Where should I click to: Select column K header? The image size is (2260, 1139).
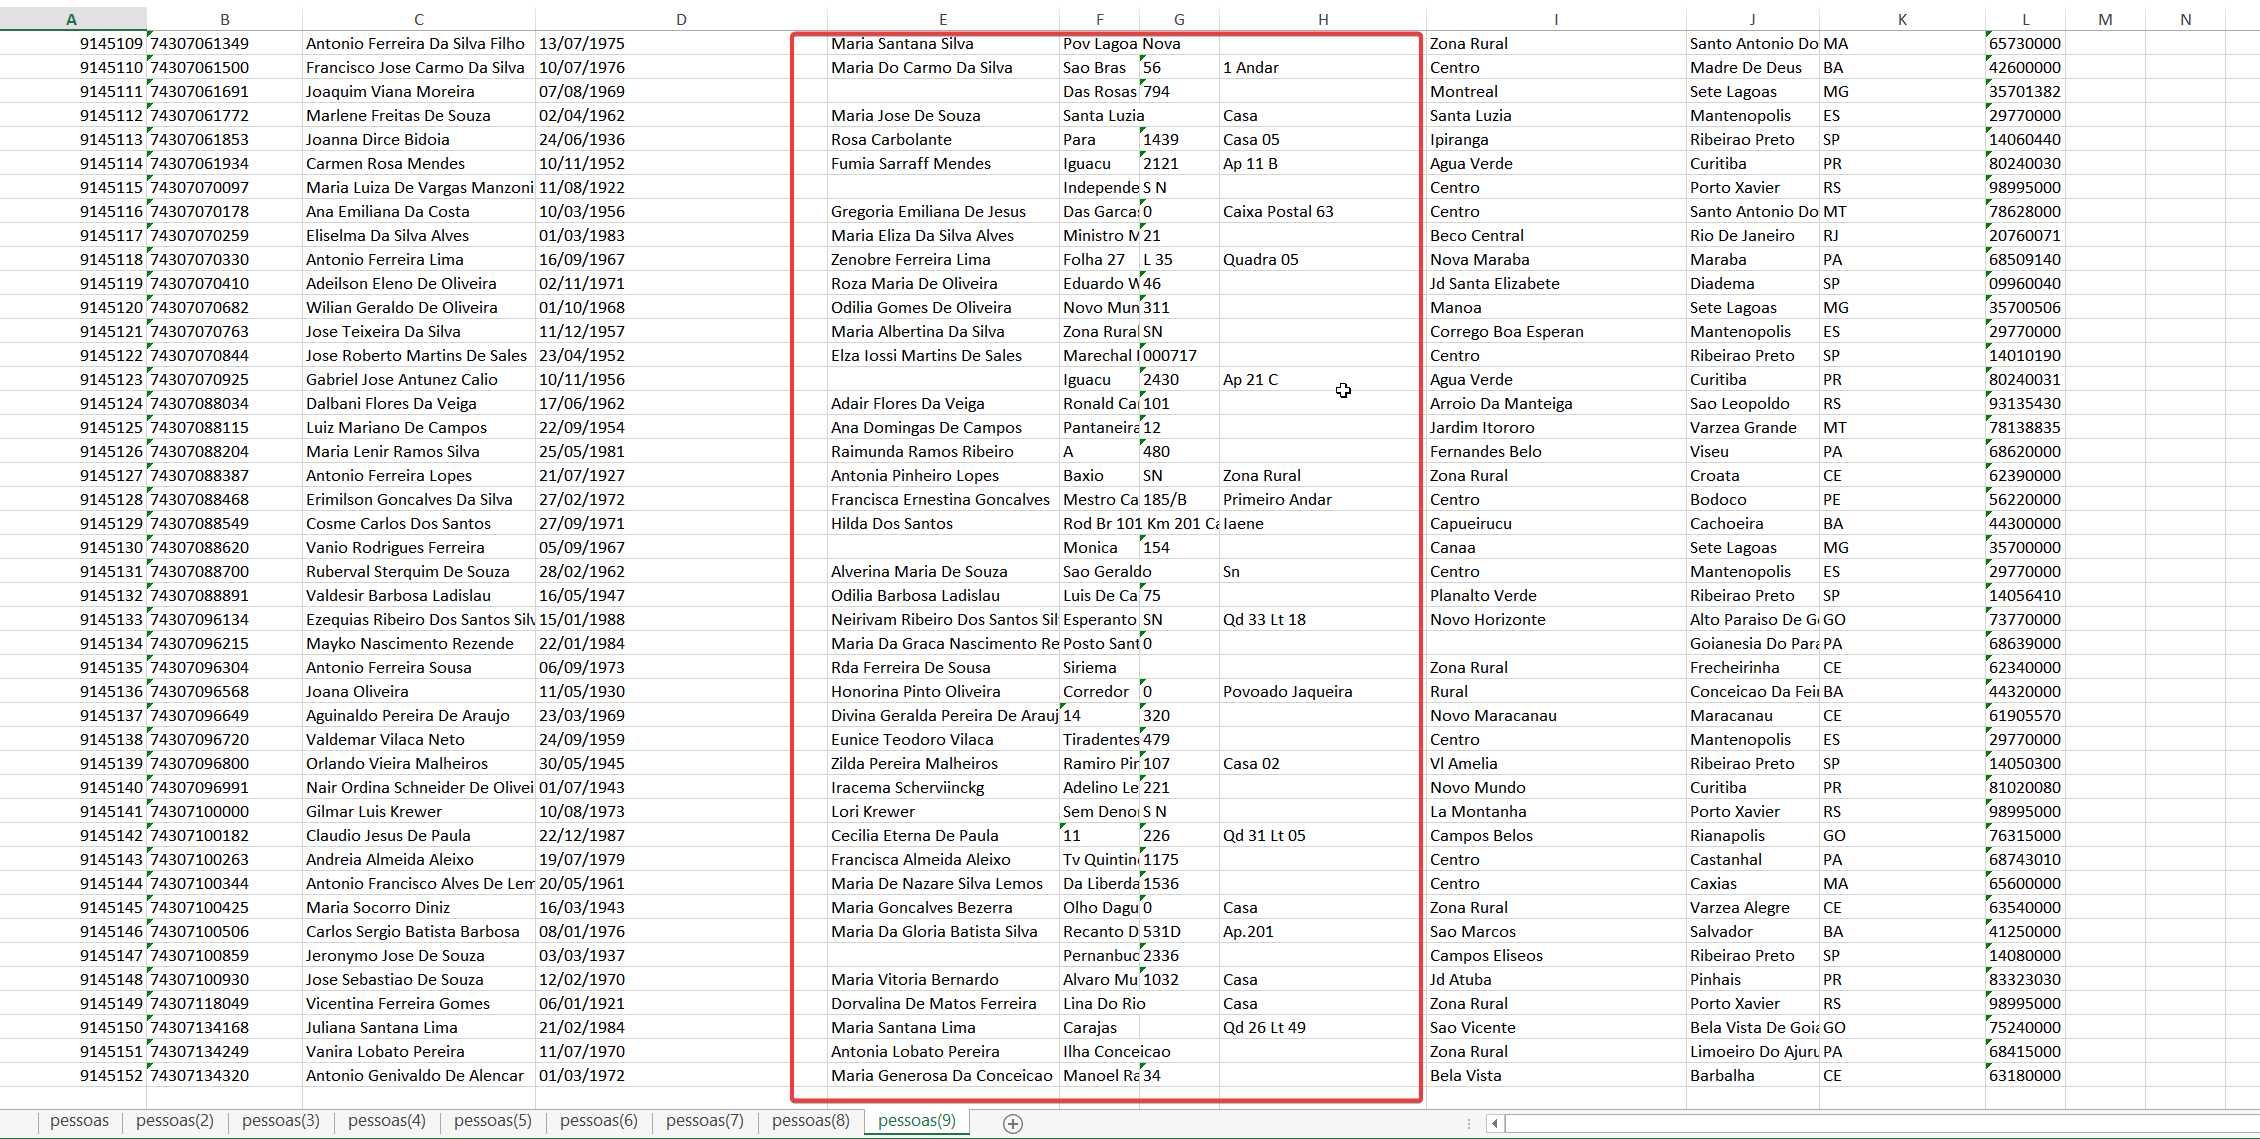1902,19
